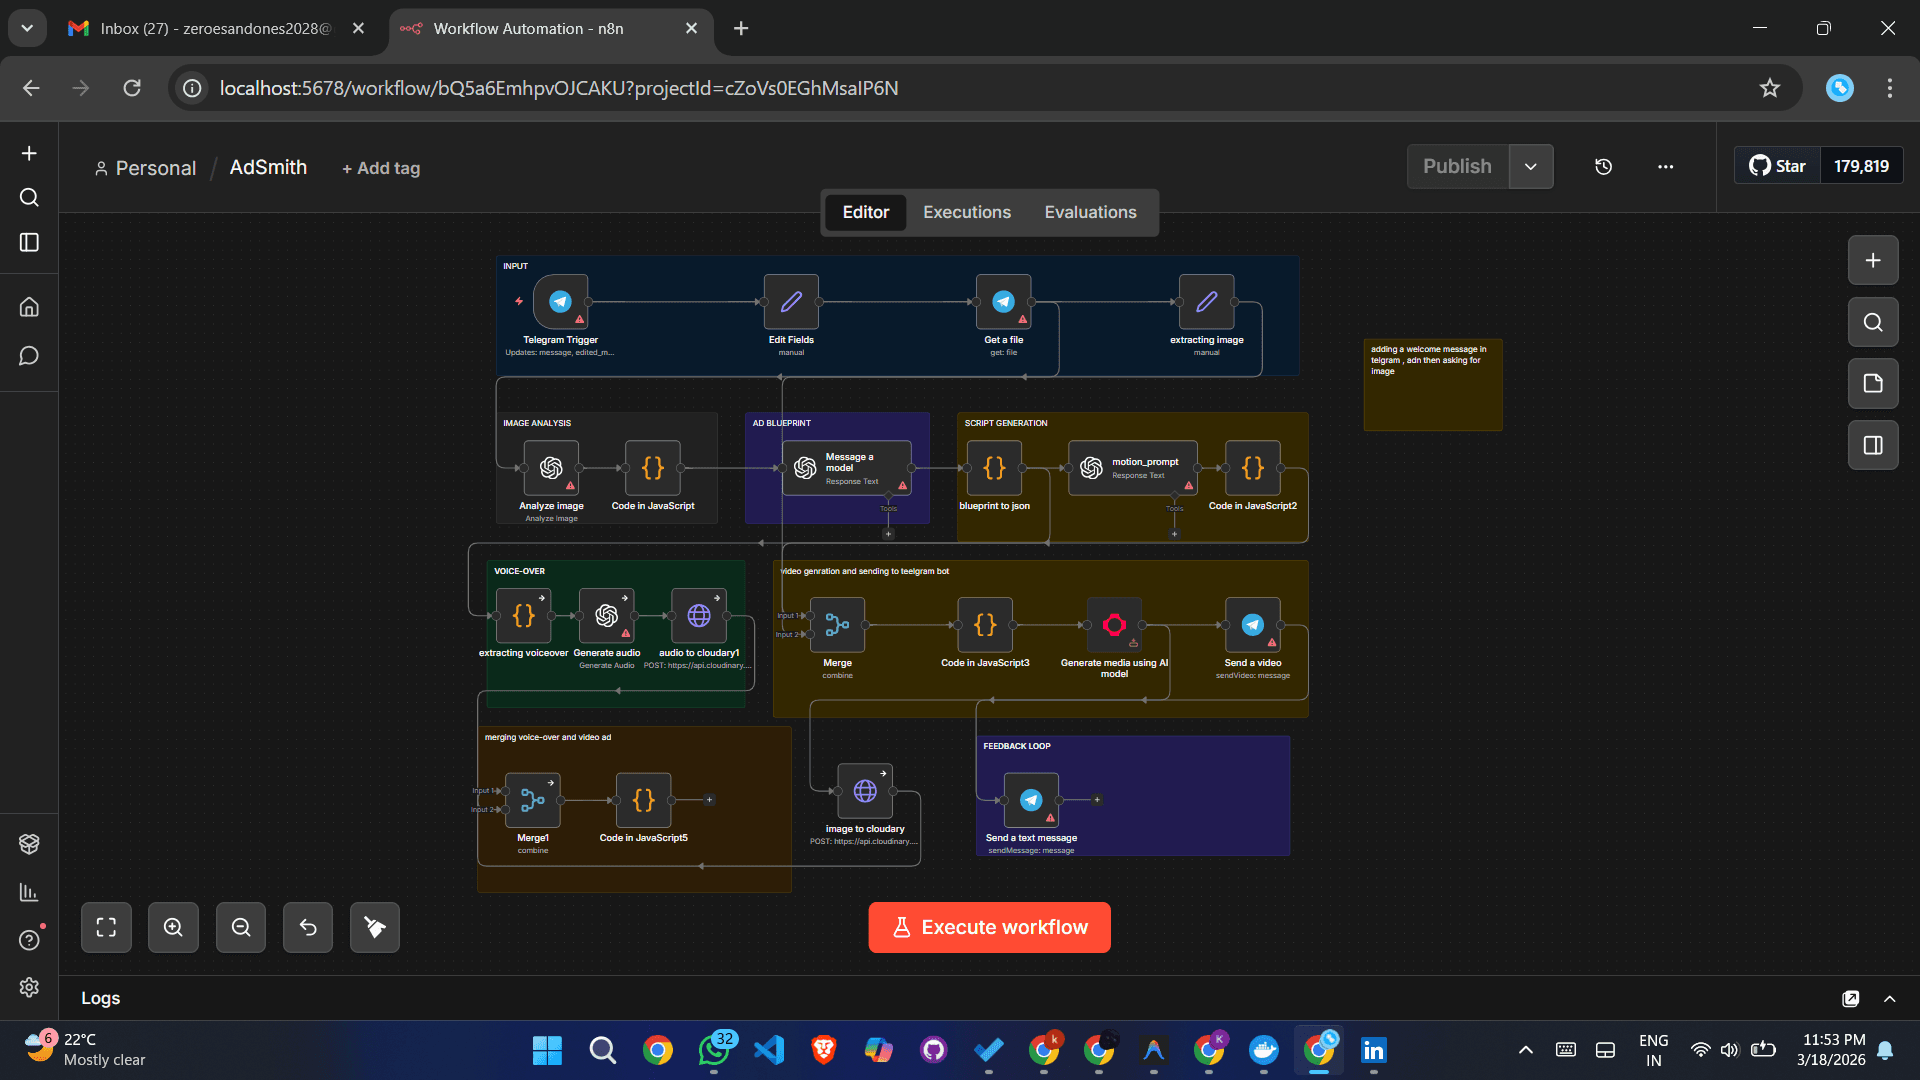
Task: Open the image to cloudary HTTP node
Action: pyautogui.click(x=865, y=791)
